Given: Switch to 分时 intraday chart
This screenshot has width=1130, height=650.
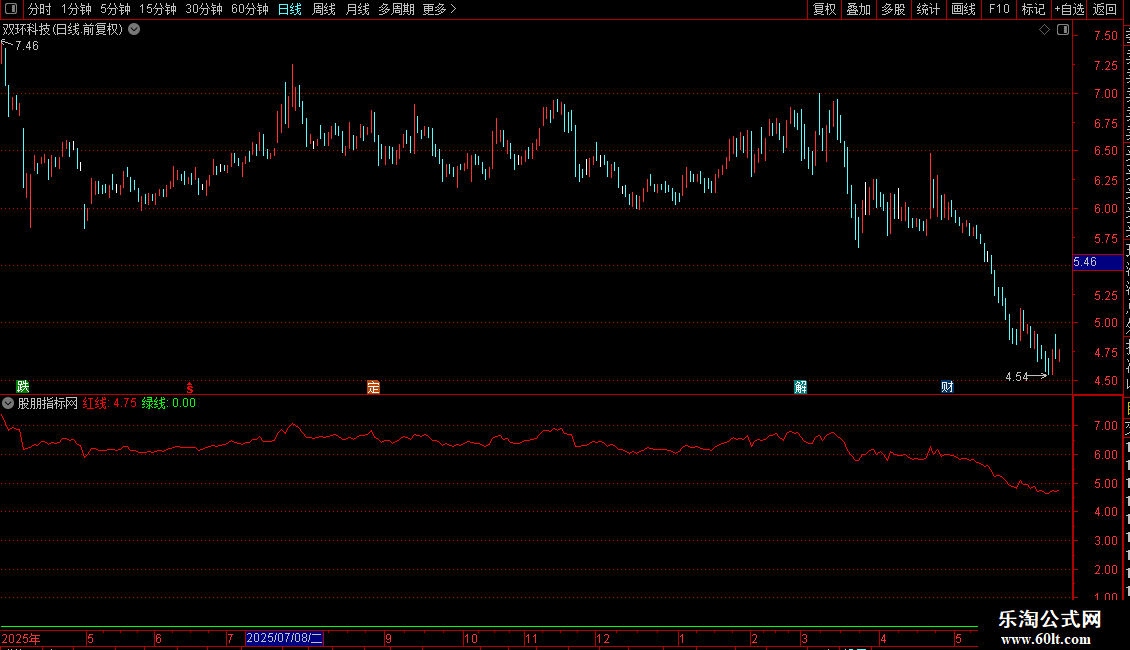Looking at the screenshot, I should tap(40, 9).
